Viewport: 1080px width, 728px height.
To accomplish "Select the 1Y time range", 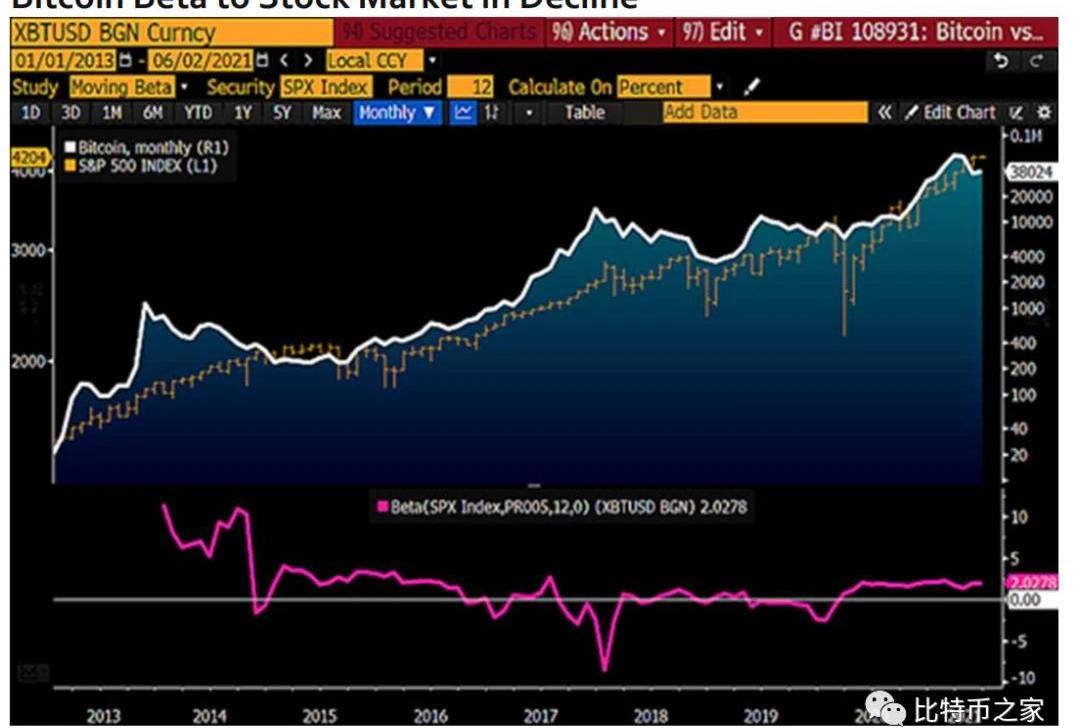I will pos(242,112).
